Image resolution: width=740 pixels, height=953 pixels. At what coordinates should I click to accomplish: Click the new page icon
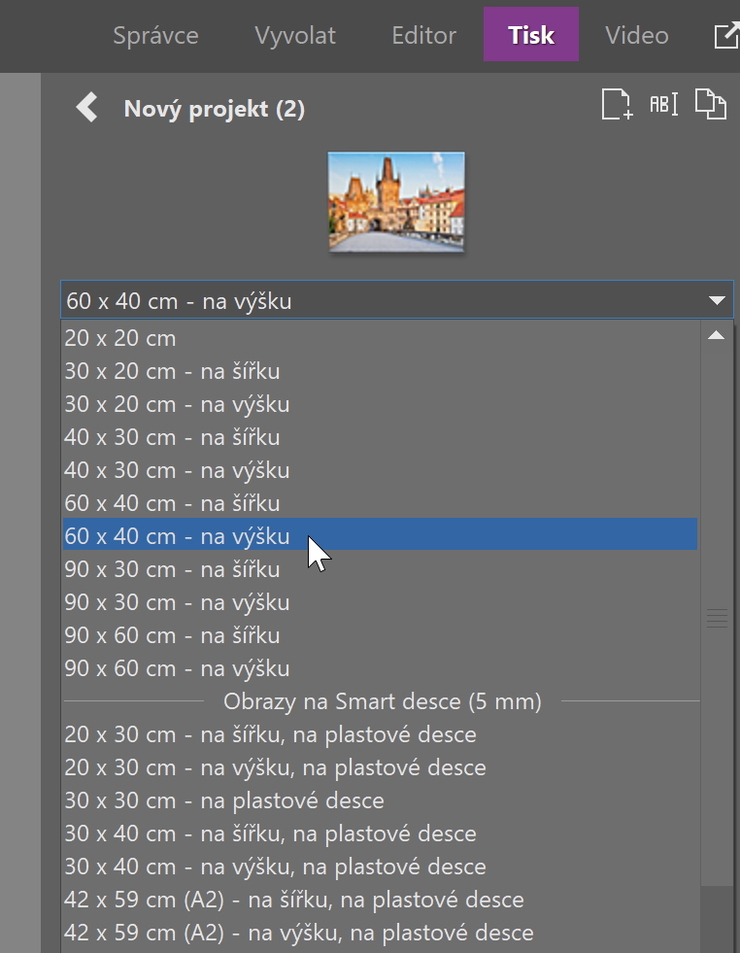(x=617, y=105)
